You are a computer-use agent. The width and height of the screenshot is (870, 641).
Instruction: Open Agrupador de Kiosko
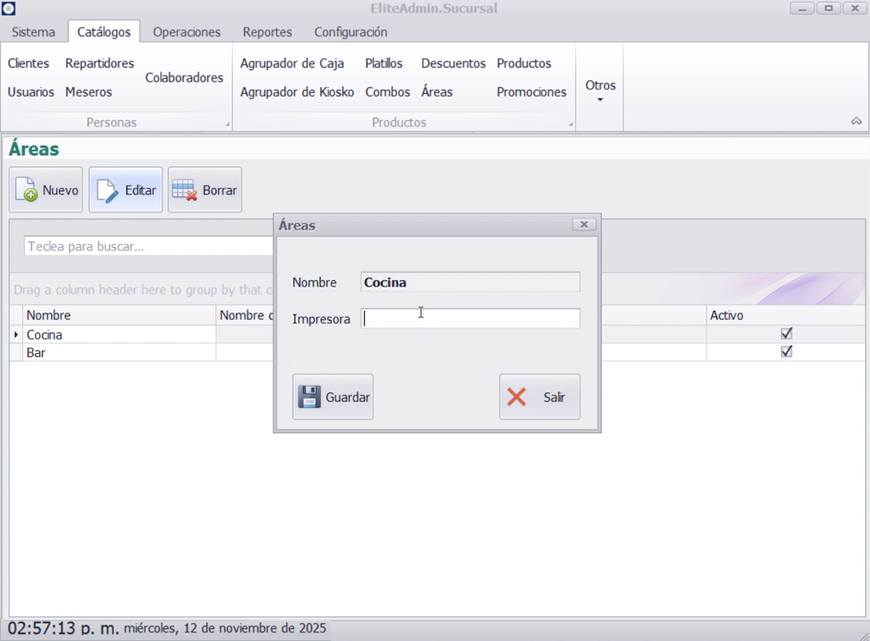[x=297, y=92]
